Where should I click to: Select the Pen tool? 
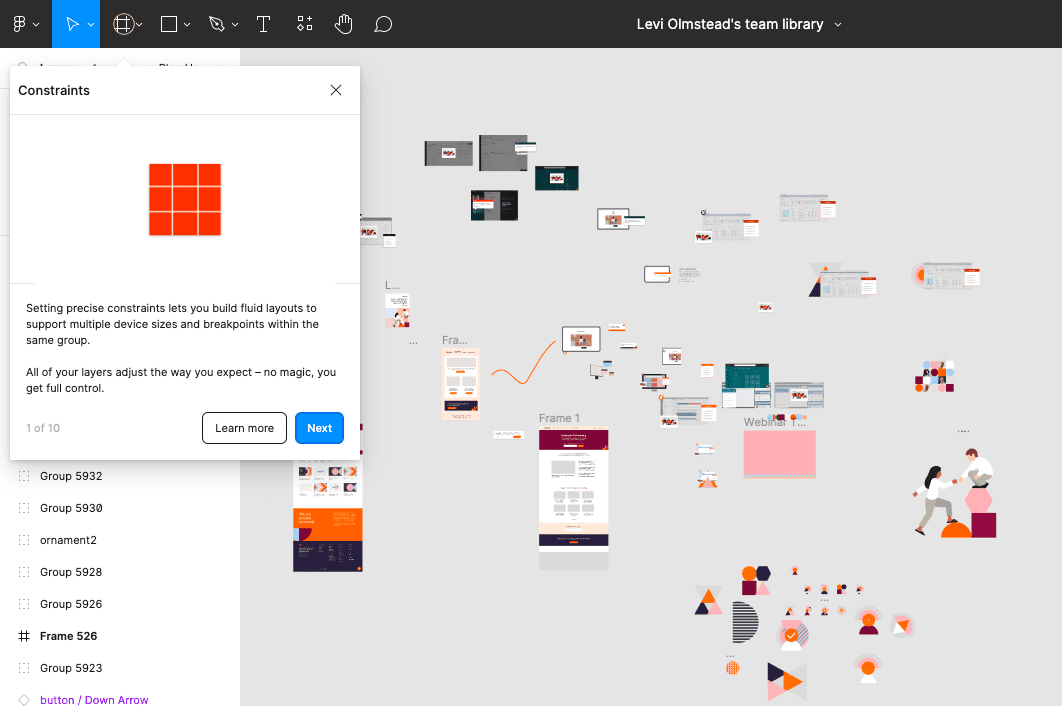(x=217, y=24)
